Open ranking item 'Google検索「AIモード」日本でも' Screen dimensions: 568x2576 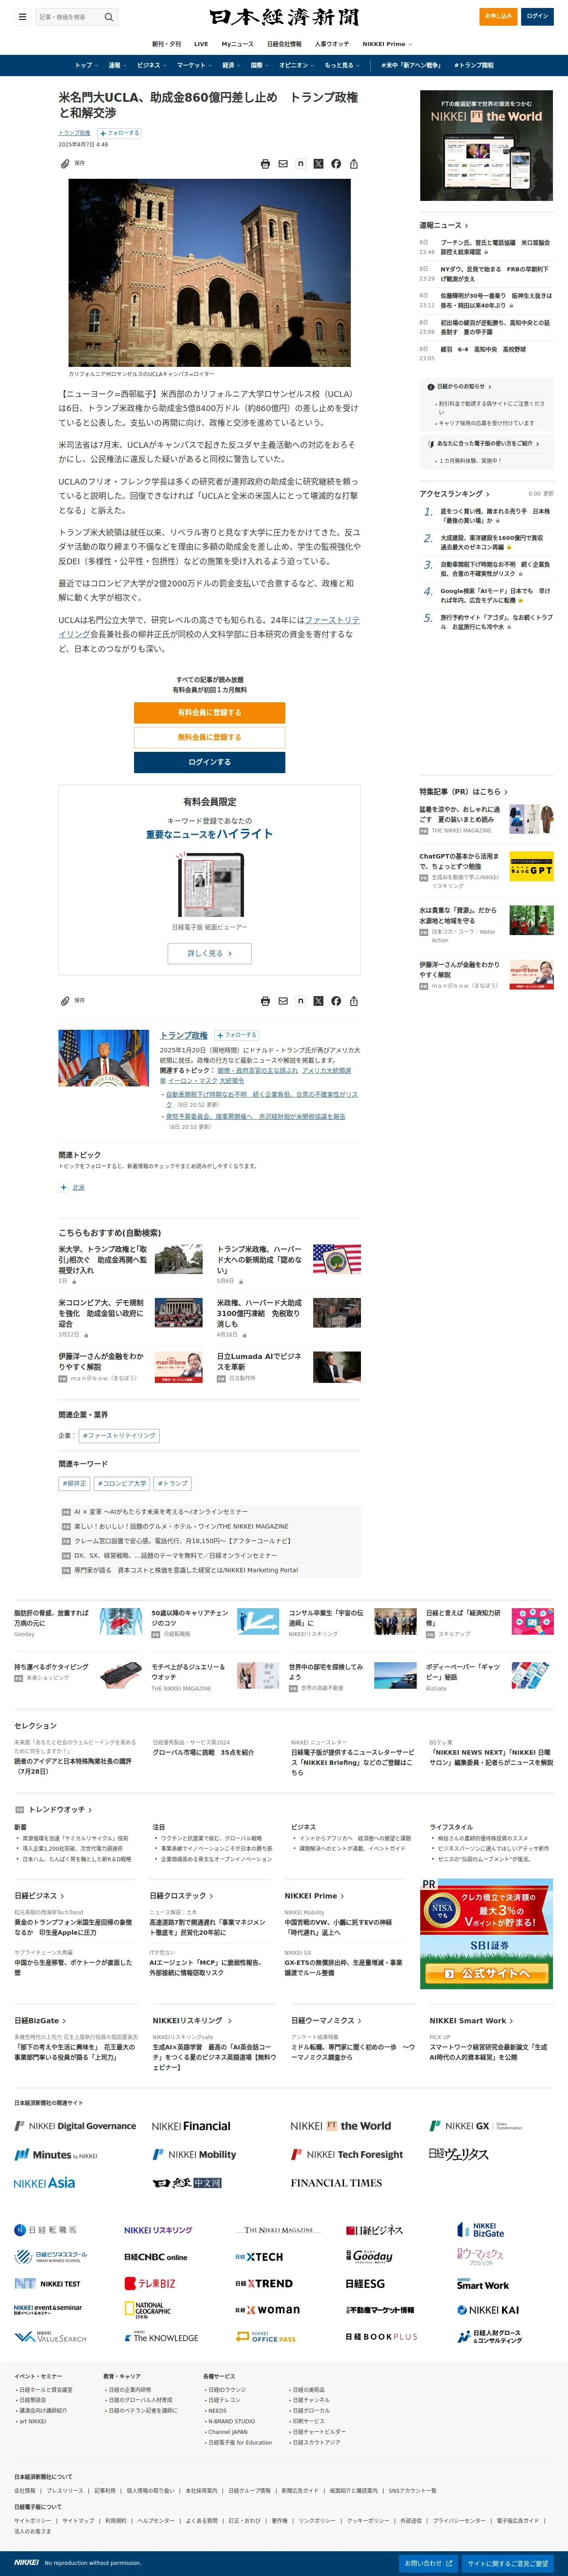(x=495, y=595)
